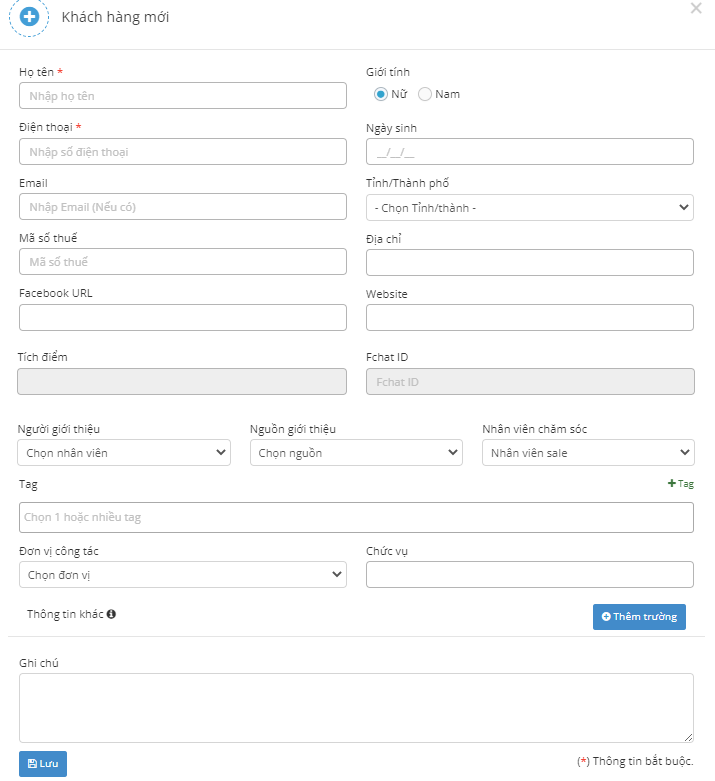715x781 pixels.
Task: Click the Thêm trường button
Action: click(x=639, y=616)
